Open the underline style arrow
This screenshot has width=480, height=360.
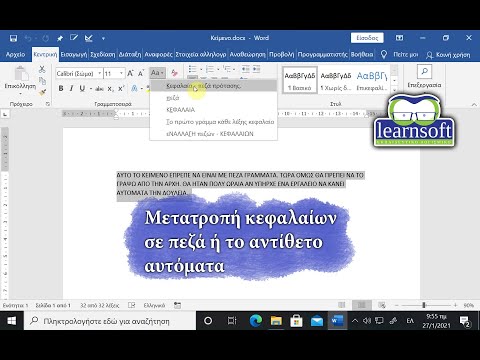[91, 89]
